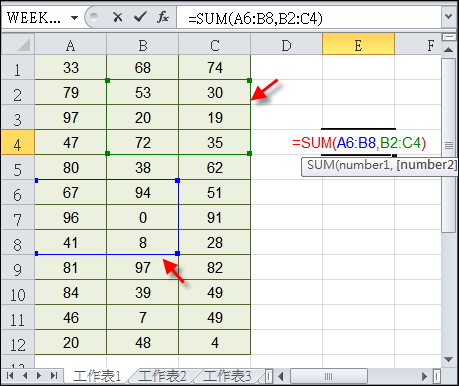Click the vertical scrollbar thumb

[449, 145]
